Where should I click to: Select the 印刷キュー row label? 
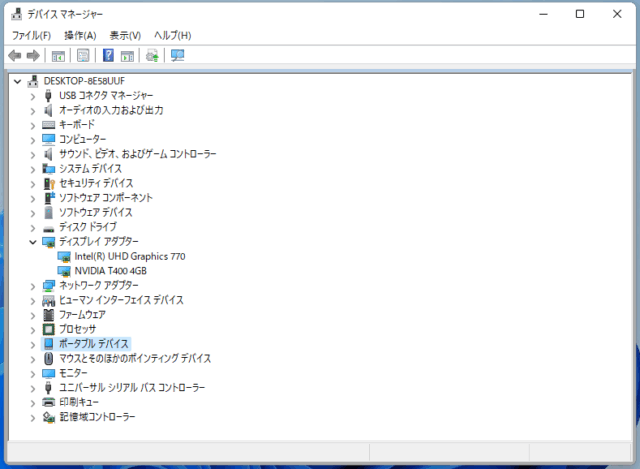click(79, 402)
